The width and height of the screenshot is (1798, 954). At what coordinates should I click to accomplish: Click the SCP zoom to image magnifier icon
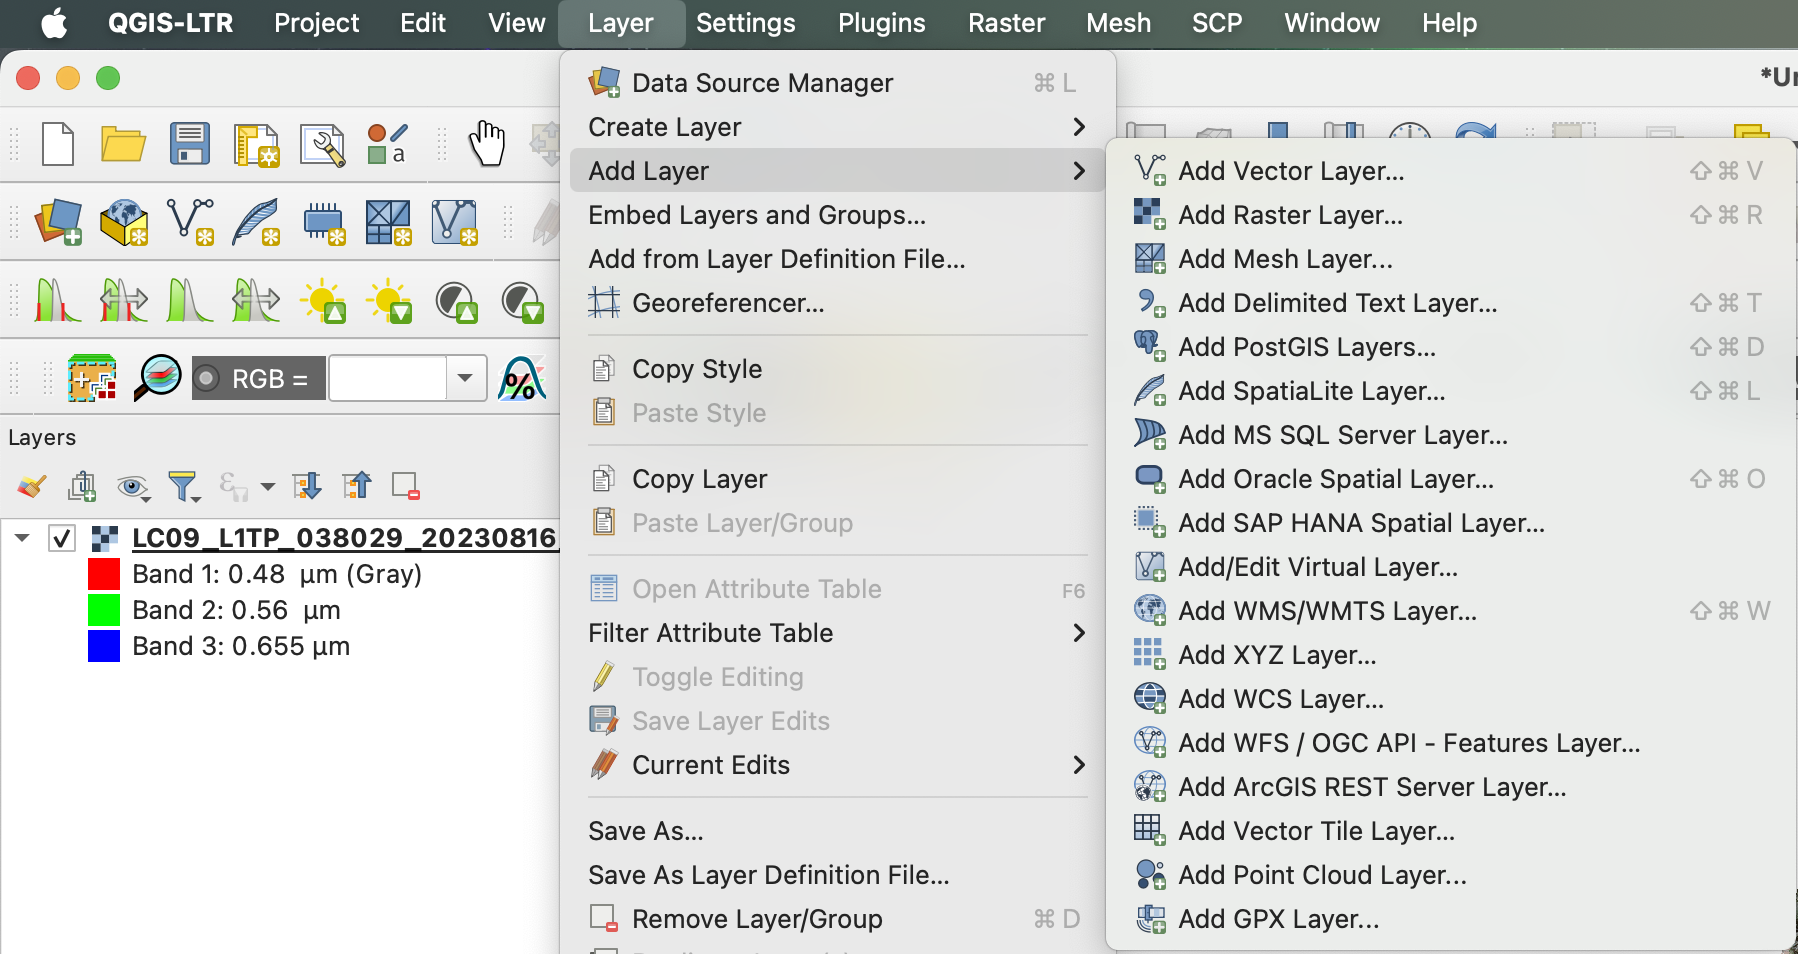tap(157, 378)
